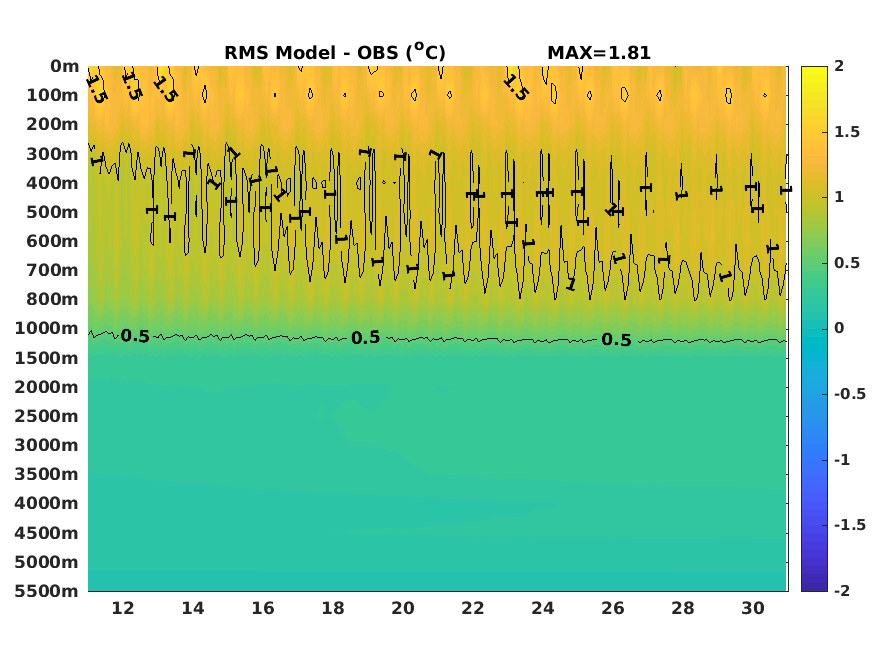This screenshot has width=875, height=656.
Task: Click the x-axis label '14'
Action: 193,608
